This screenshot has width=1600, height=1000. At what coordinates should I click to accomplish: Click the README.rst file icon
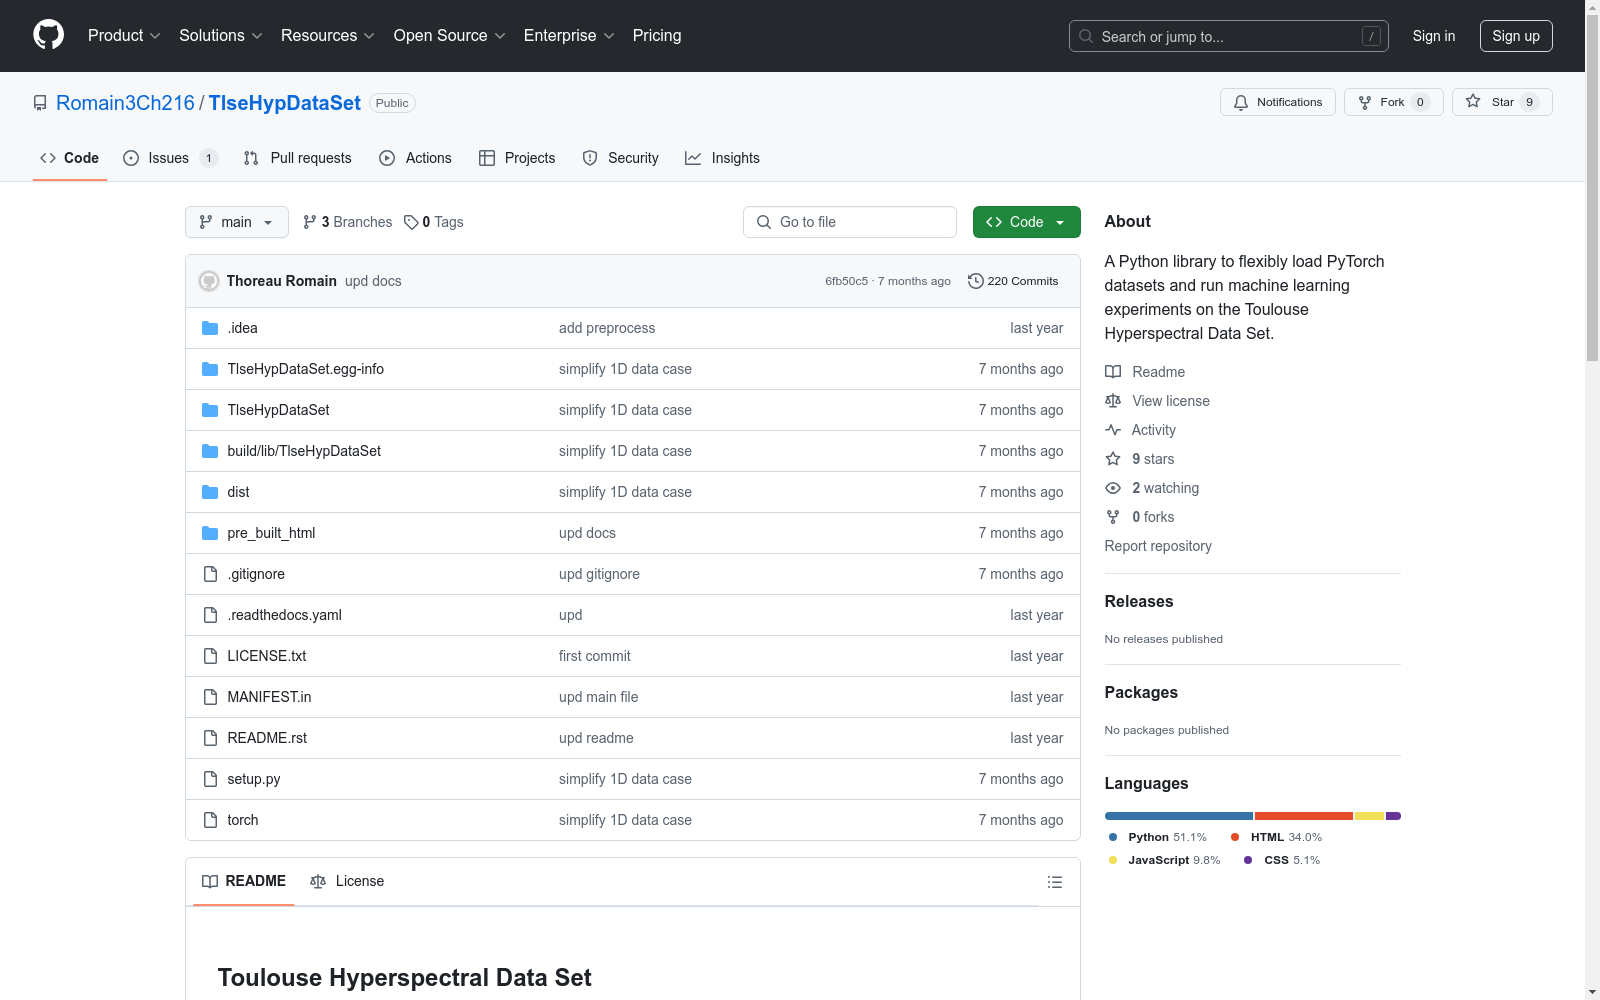tap(210, 738)
